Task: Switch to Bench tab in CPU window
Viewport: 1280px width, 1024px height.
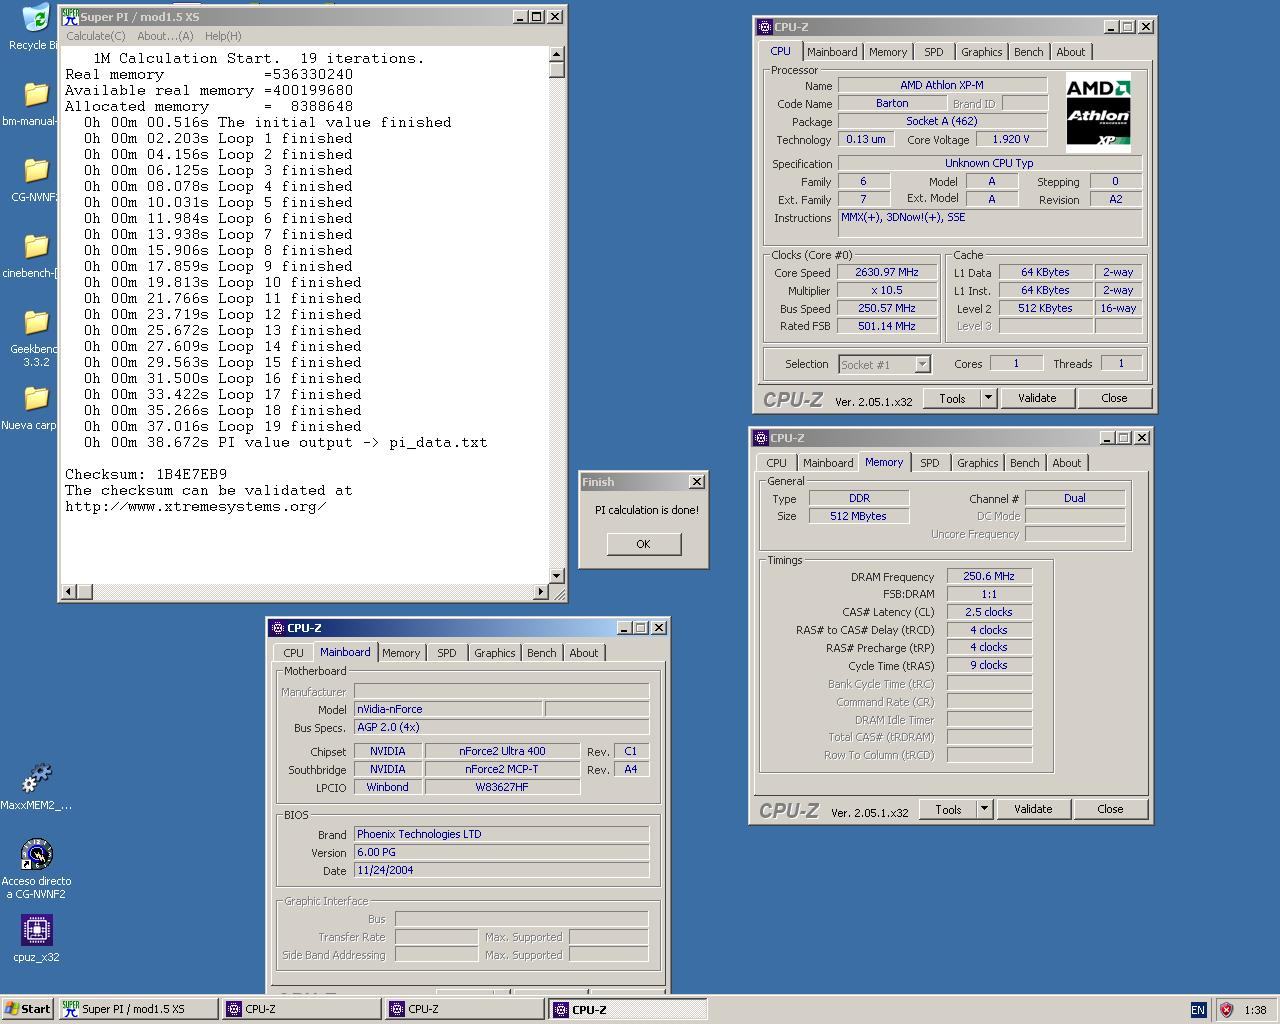Action: pyautogui.click(x=1028, y=52)
